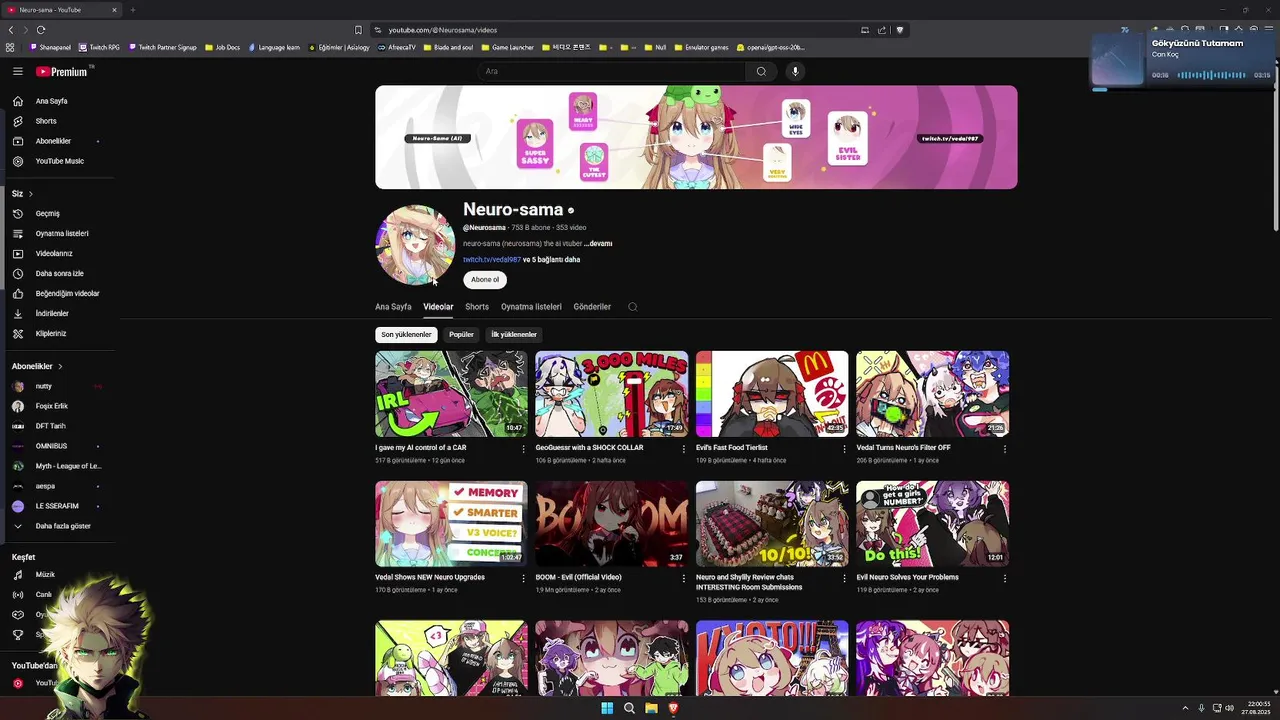Open Windows Start menu
Viewport: 1280px width, 720px height.
[607, 708]
